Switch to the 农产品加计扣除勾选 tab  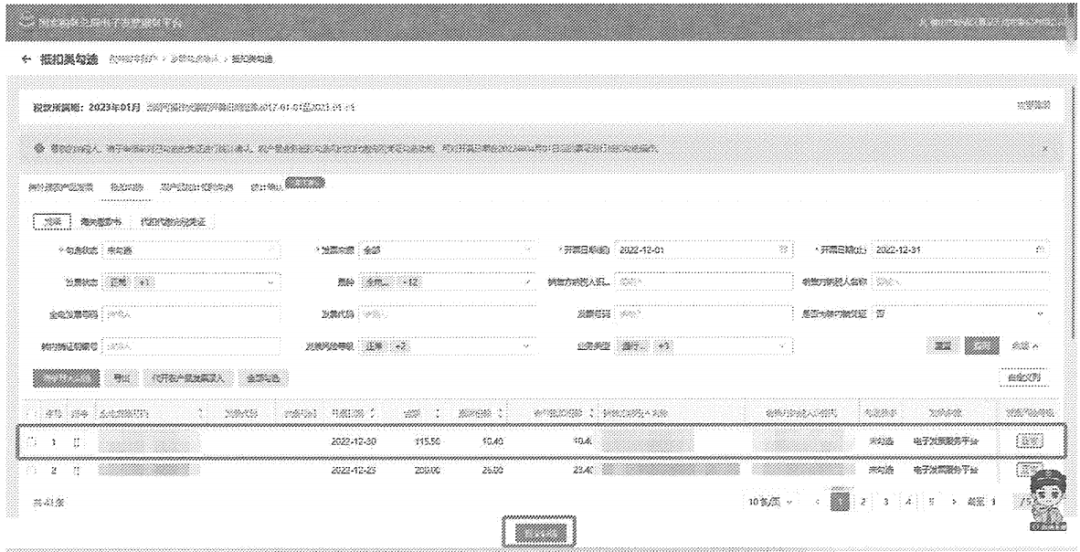click(197, 187)
